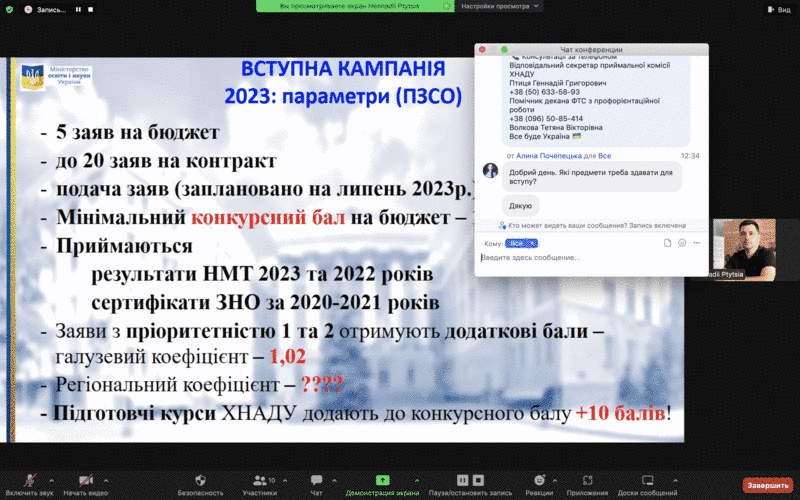800x500 pixels.
Task: Stop recording in bottom toolbar
Action: coord(478,480)
